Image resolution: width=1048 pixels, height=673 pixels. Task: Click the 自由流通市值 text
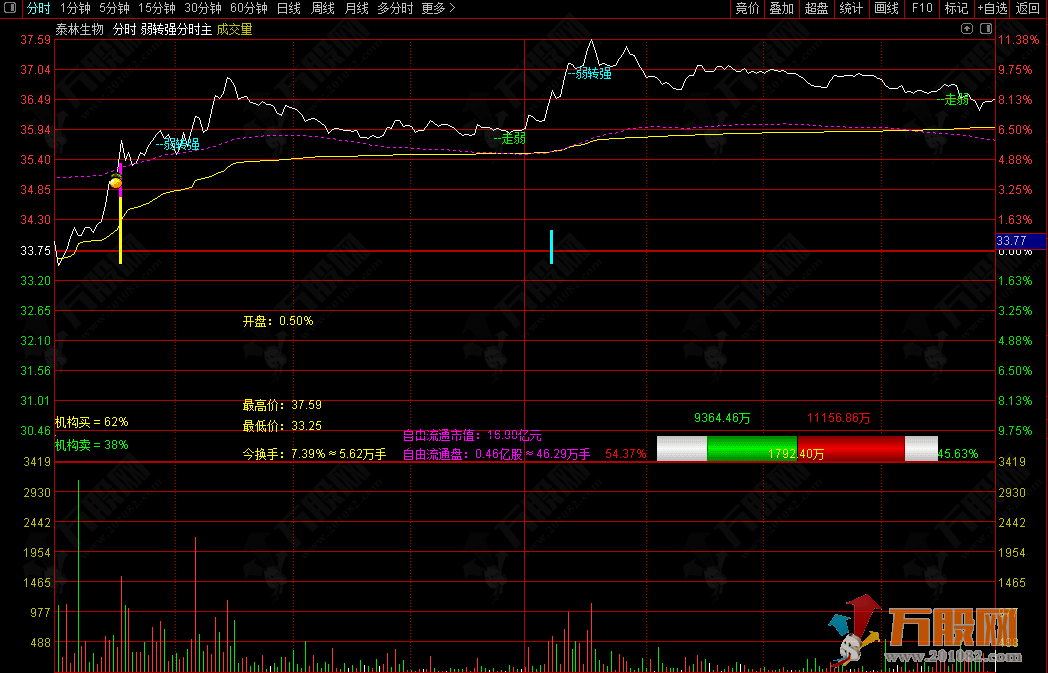coord(472,436)
